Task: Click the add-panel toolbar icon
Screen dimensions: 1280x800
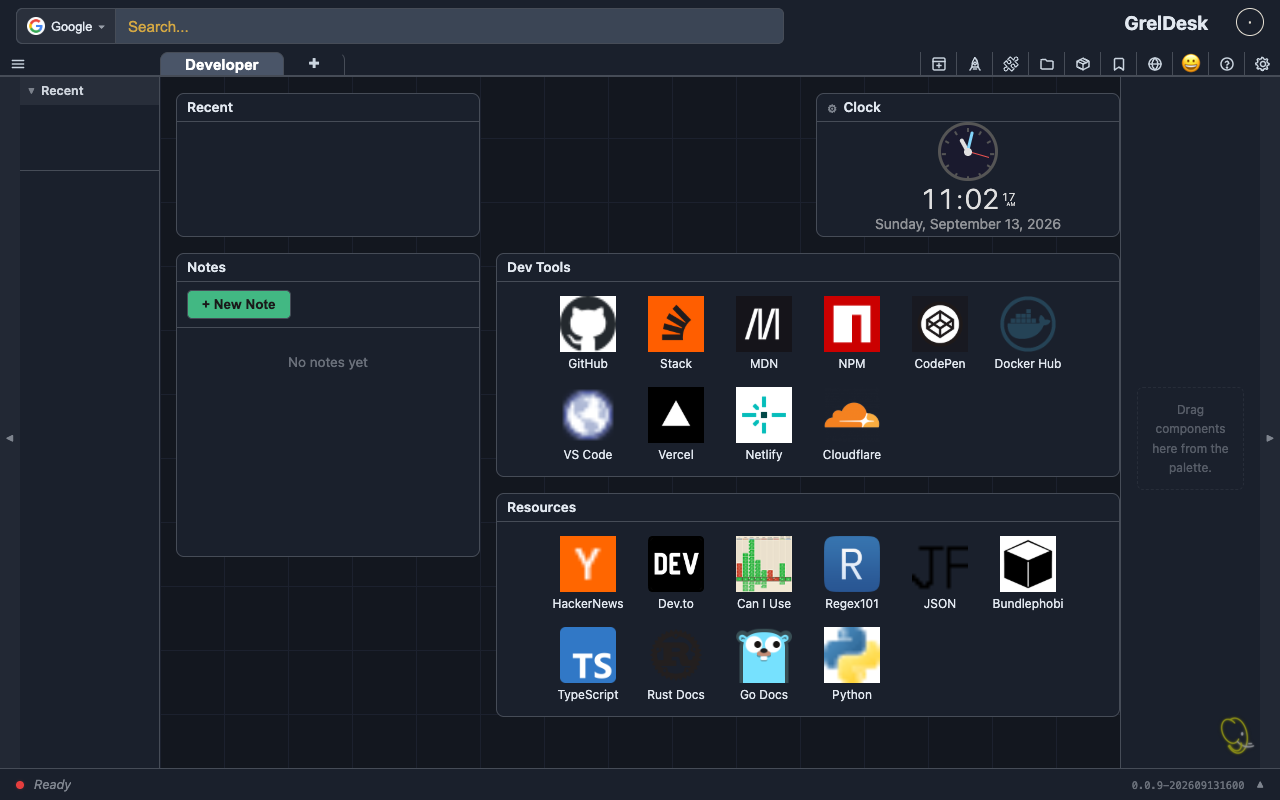Action: 939,64
